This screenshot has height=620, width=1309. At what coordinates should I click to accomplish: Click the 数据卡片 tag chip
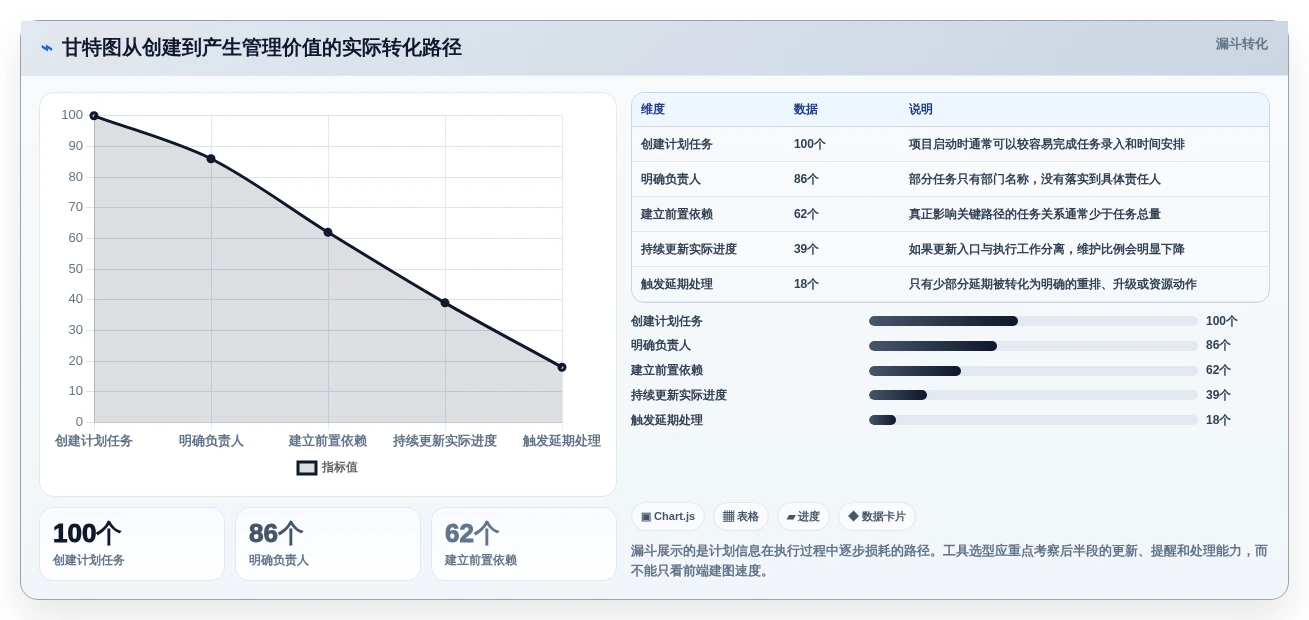tap(877, 517)
